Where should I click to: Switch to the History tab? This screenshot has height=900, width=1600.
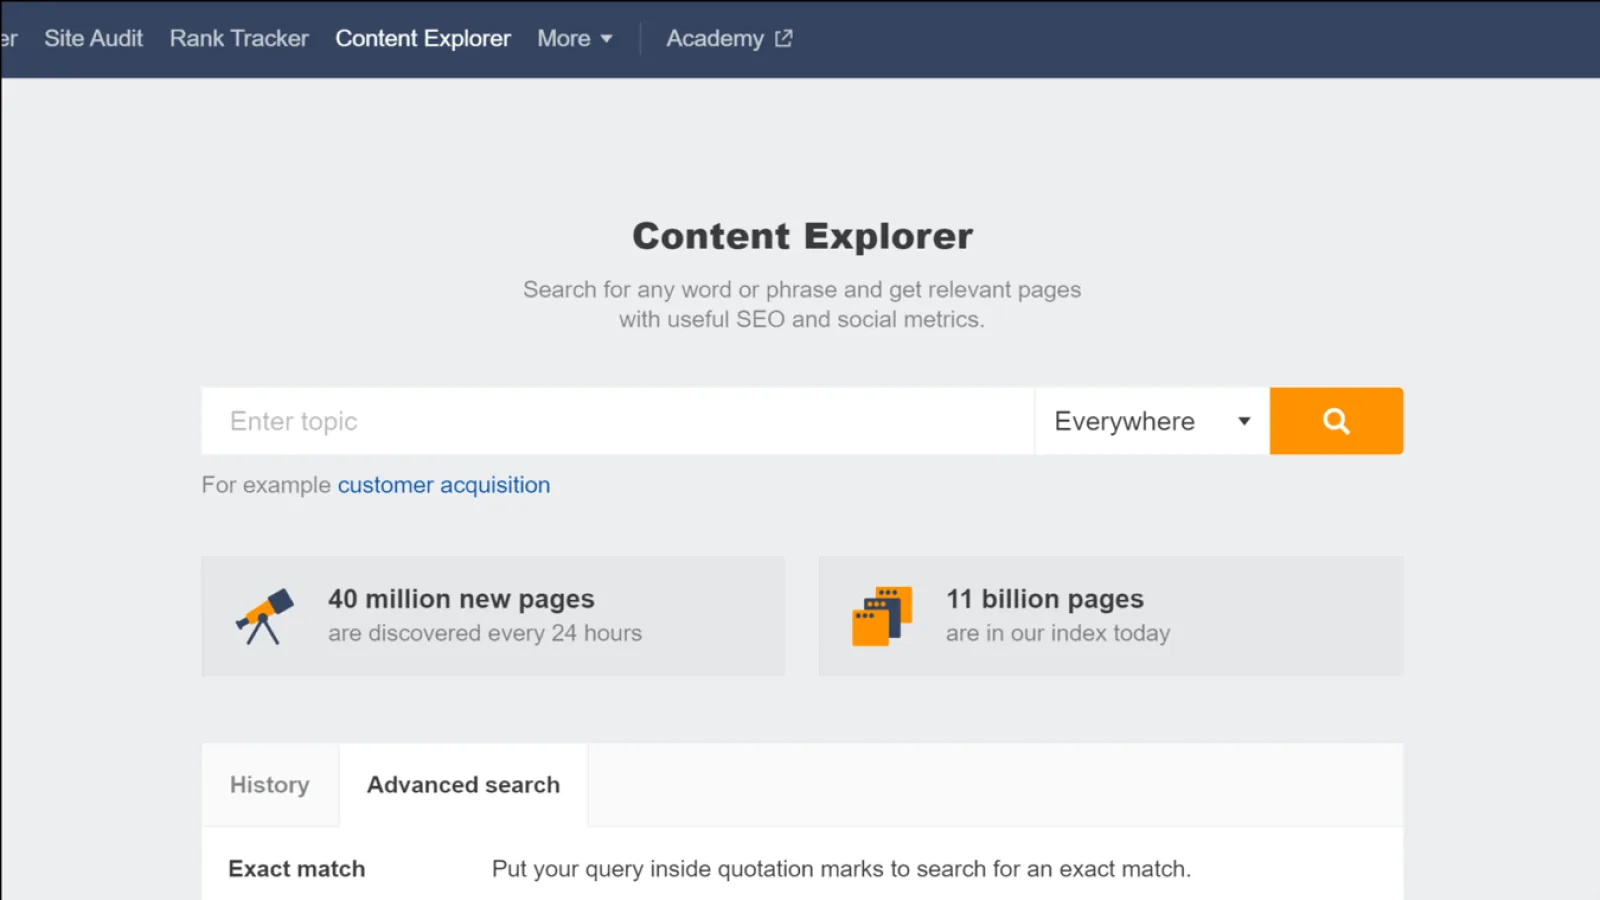pos(270,785)
